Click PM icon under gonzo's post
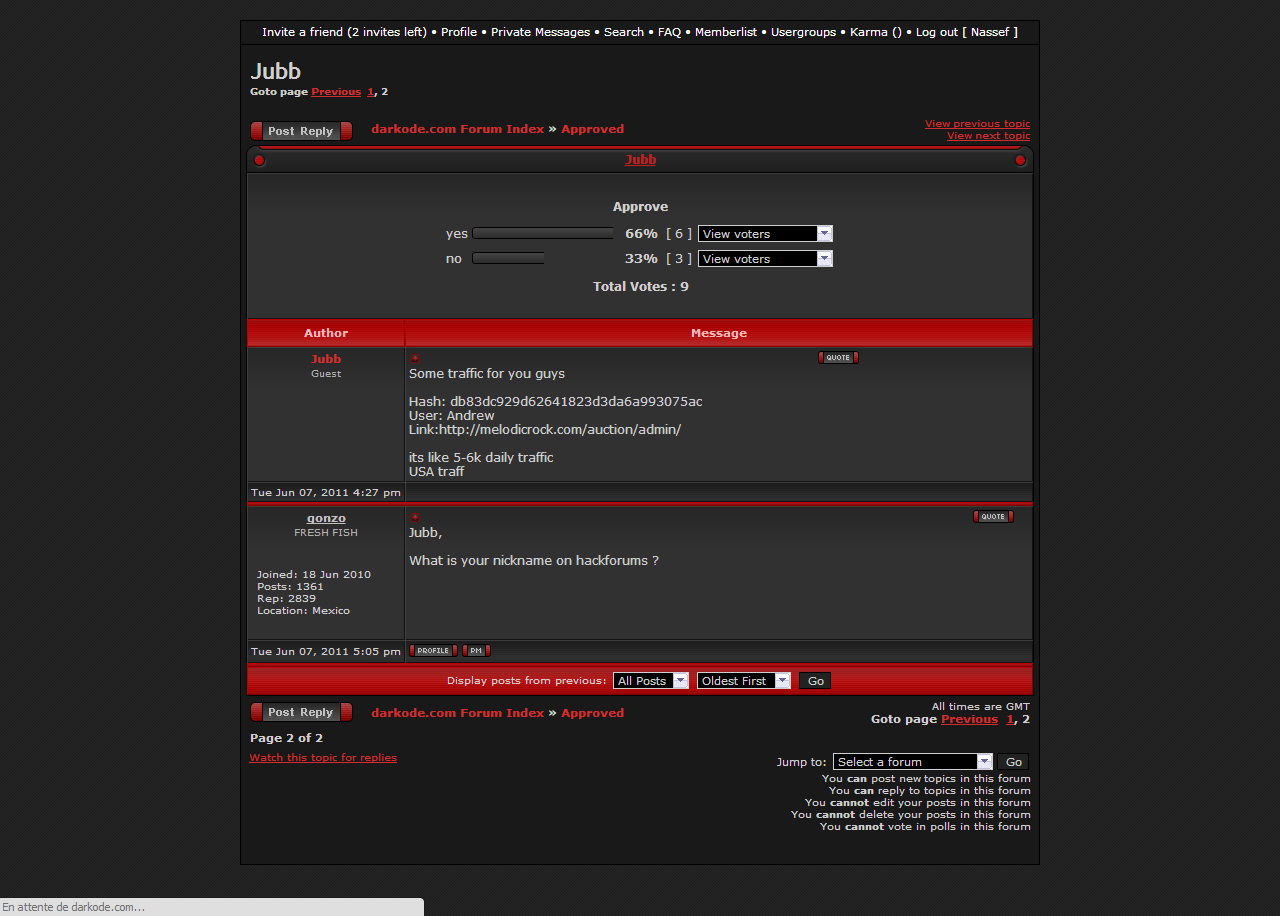Screen dimensions: 1280x916 click(x=476, y=651)
